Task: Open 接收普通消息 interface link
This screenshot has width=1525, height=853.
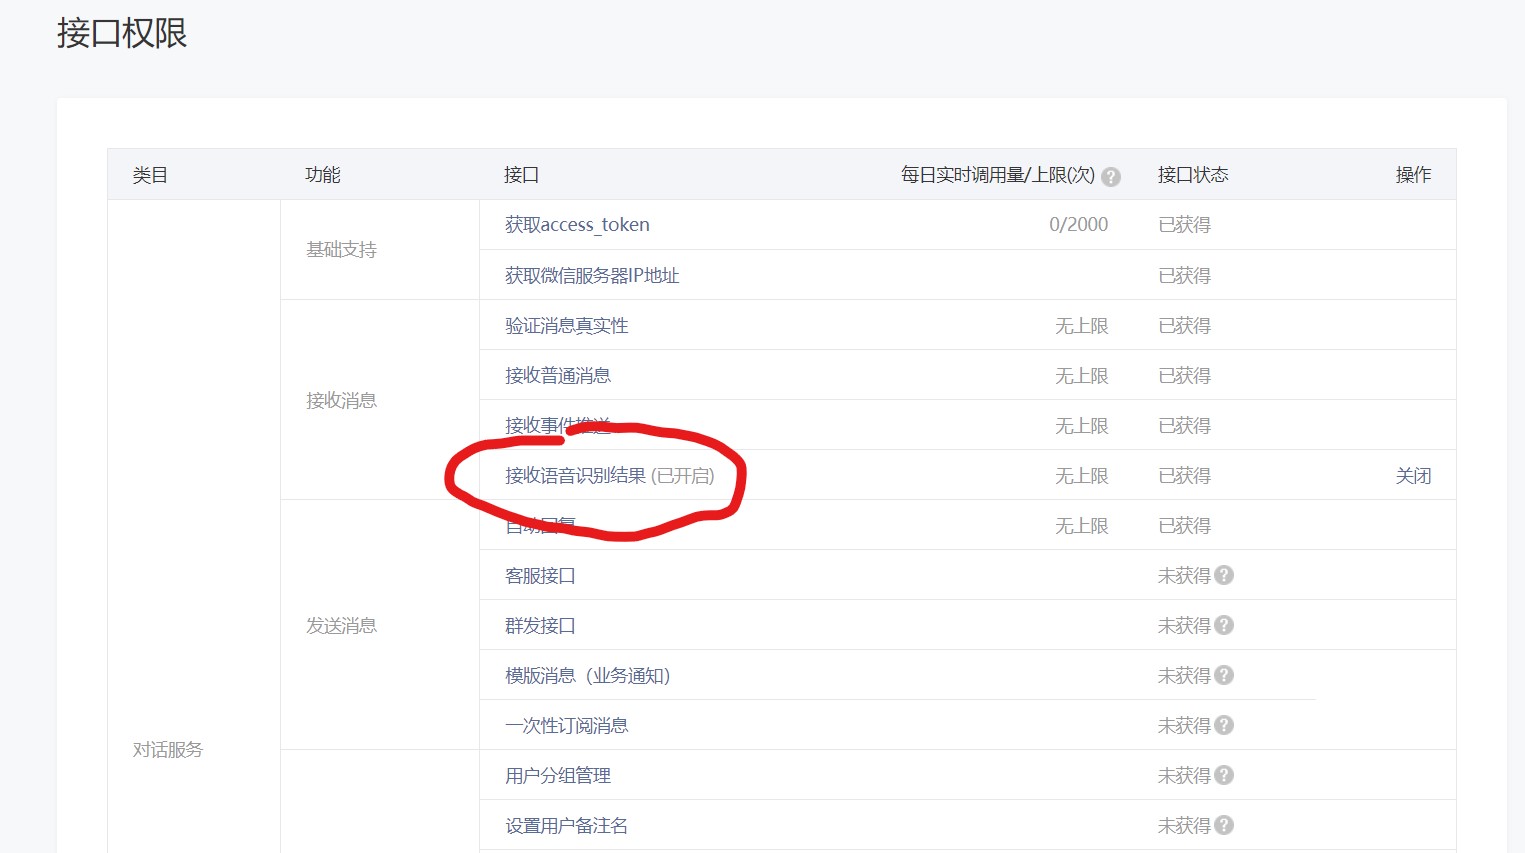Action: click(557, 376)
